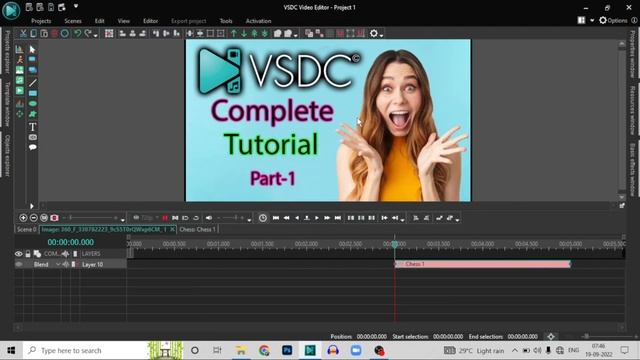
Task: Open Chrome from the Windows taskbar
Action: pos(264,351)
